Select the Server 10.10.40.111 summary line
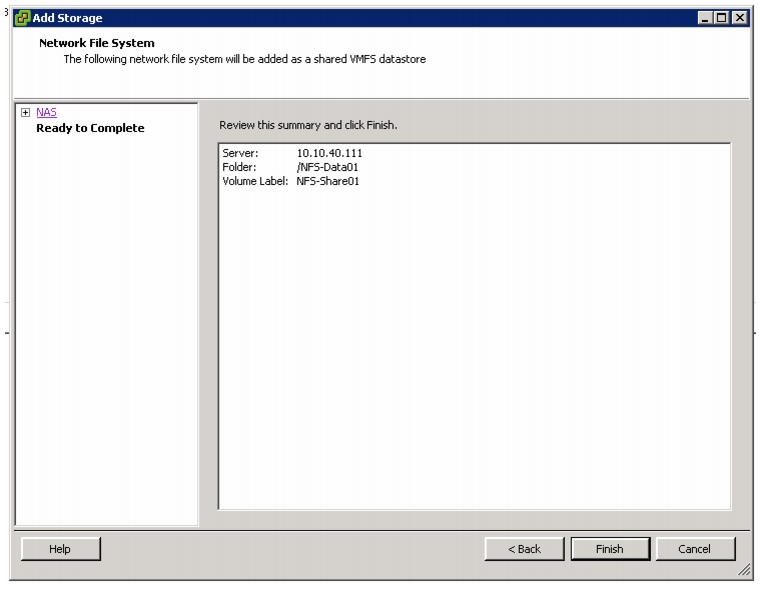763x592 pixels. pos(292,153)
